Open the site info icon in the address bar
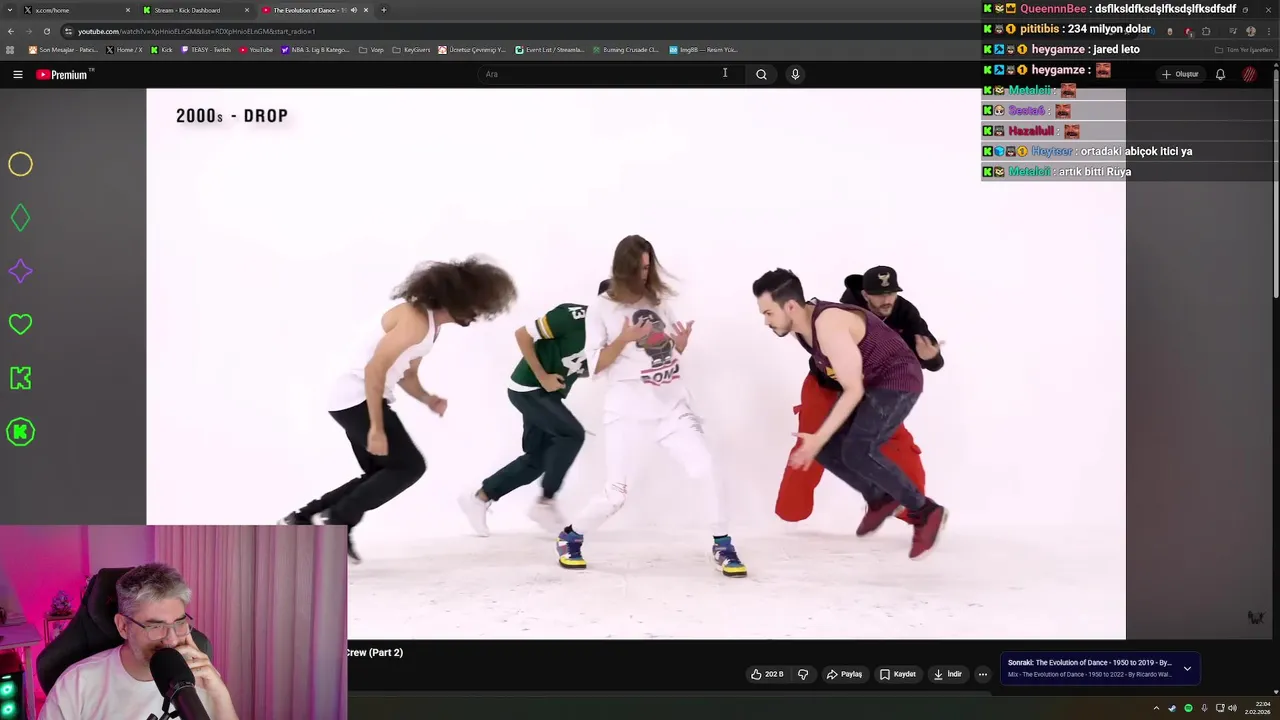 pyautogui.click(x=68, y=31)
